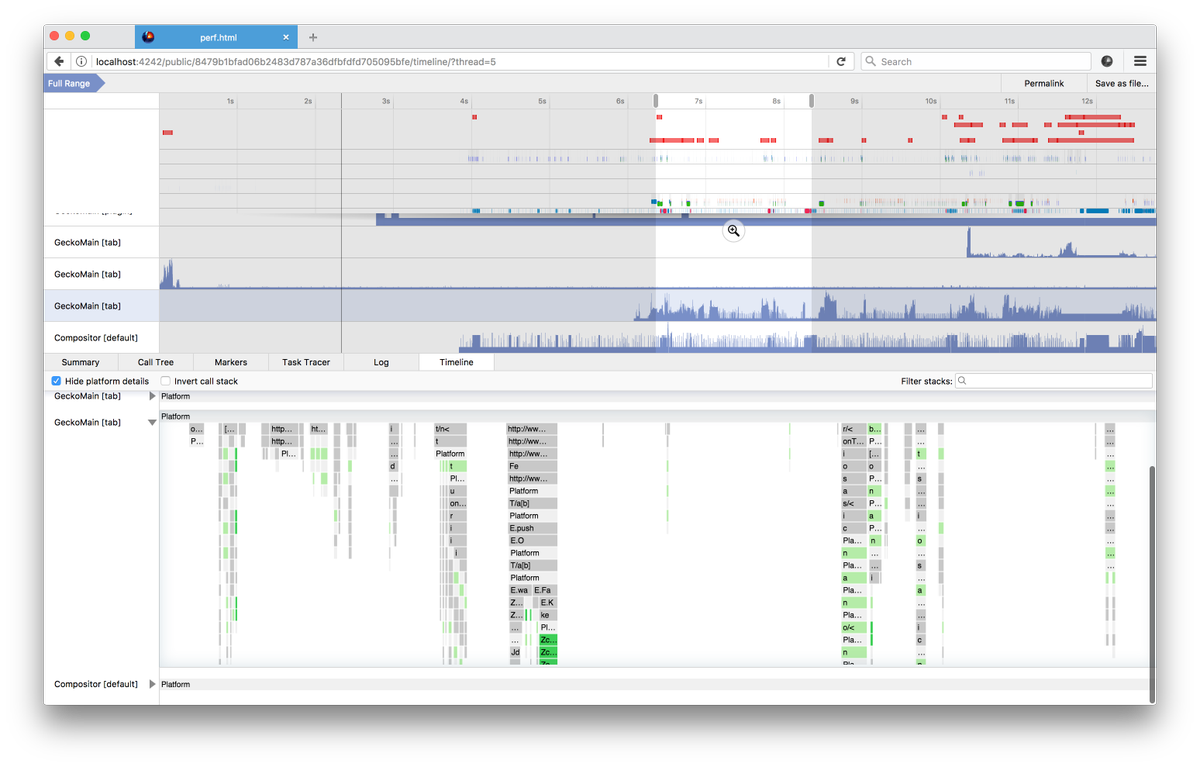
Task: Select the green o/< flame graph block
Action: pyautogui.click(x=853, y=627)
